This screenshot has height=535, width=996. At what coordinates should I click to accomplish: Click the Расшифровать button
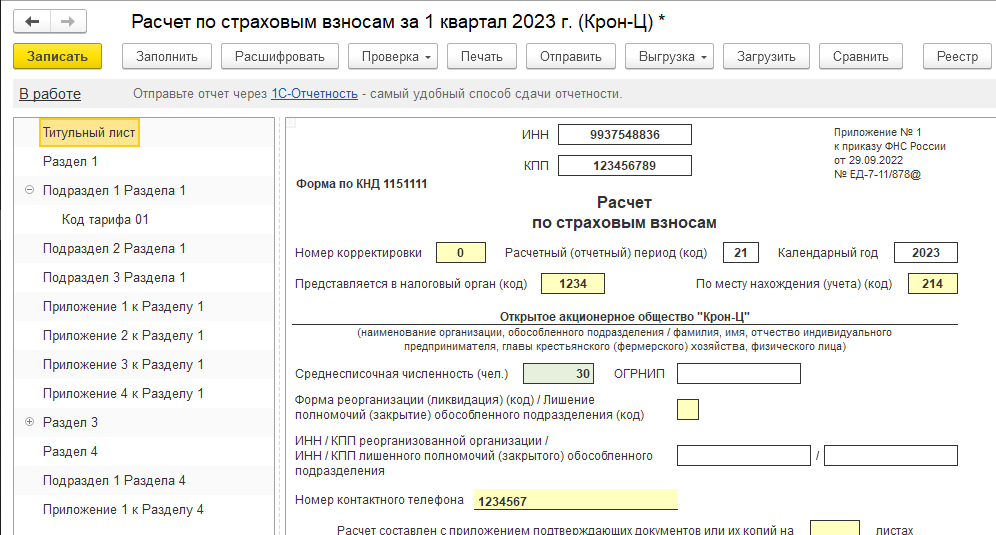pos(279,57)
